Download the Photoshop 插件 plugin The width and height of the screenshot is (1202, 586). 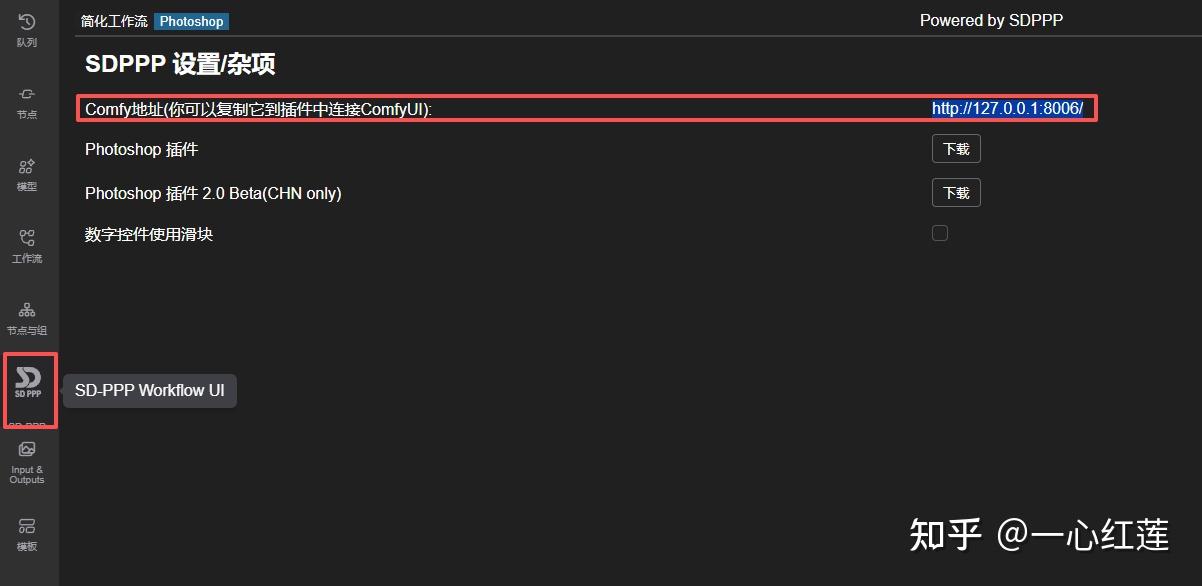(x=956, y=149)
